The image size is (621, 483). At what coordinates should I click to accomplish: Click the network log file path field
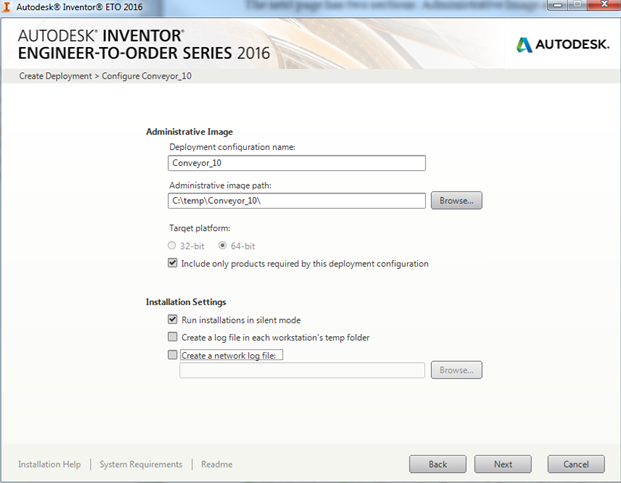(302, 370)
